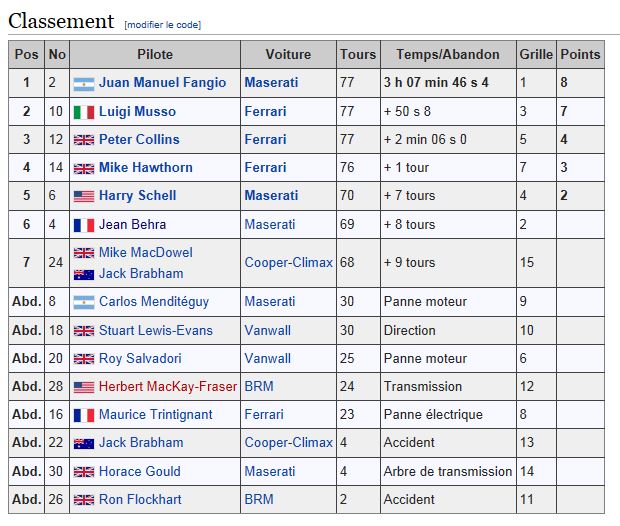The width and height of the screenshot is (620, 526).
Task: Follow the Mike Hawthorn link
Action: [146, 168]
